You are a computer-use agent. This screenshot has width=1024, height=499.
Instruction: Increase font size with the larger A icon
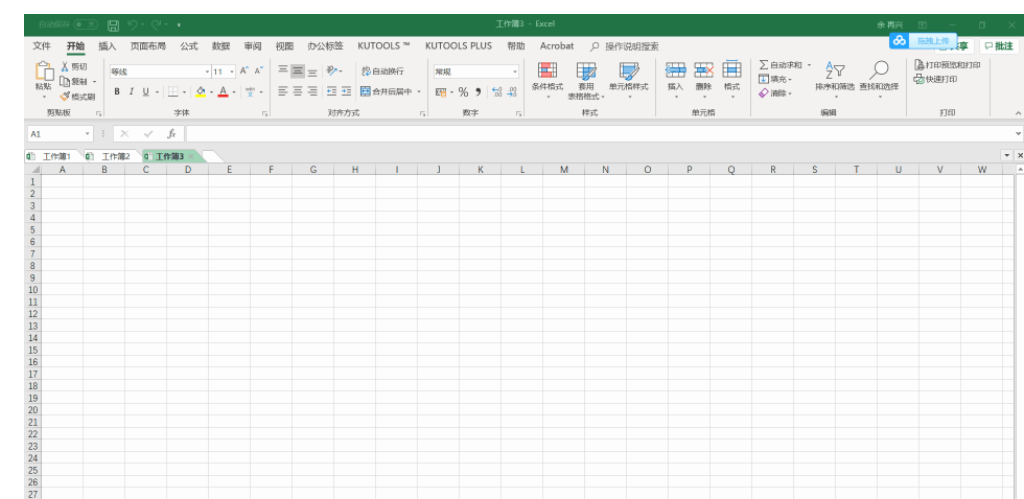click(244, 71)
